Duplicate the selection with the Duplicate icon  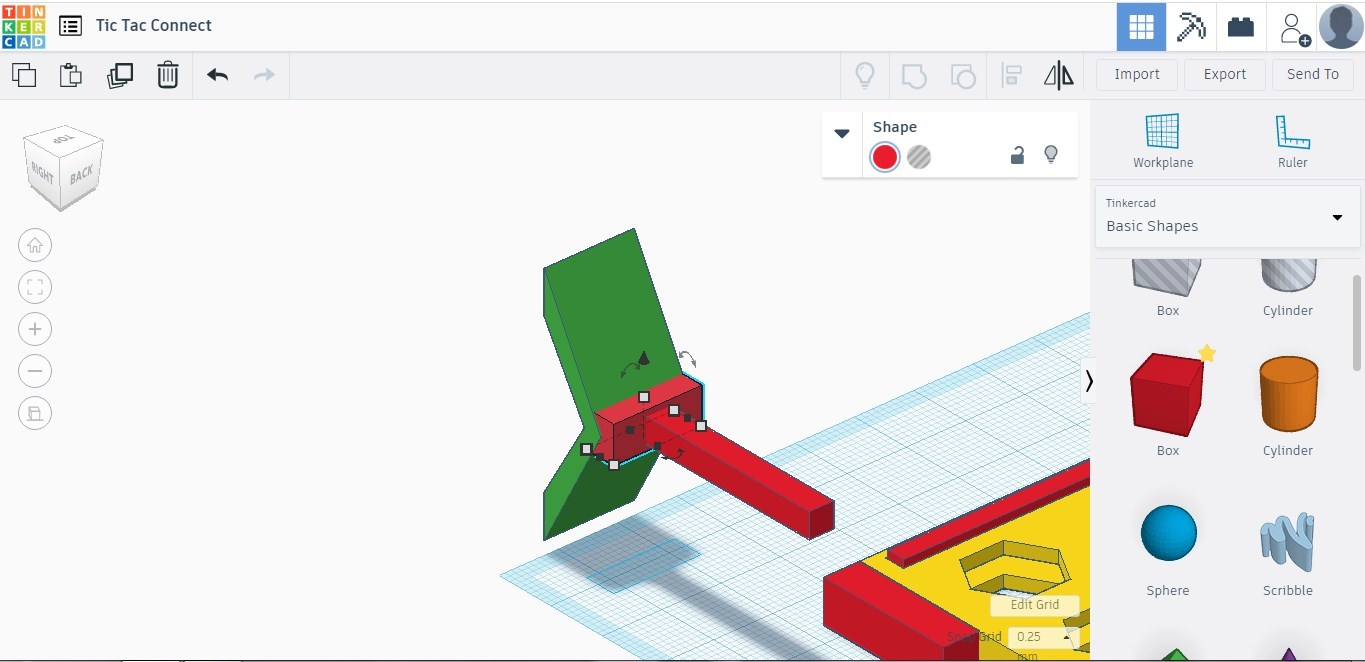(120, 74)
